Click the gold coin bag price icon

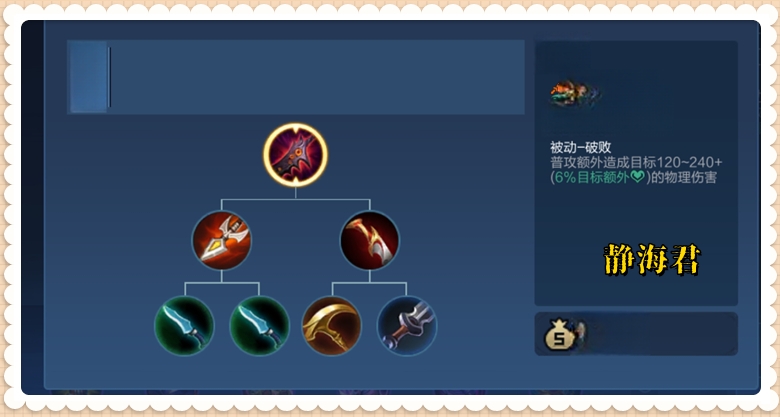pos(560,334)
